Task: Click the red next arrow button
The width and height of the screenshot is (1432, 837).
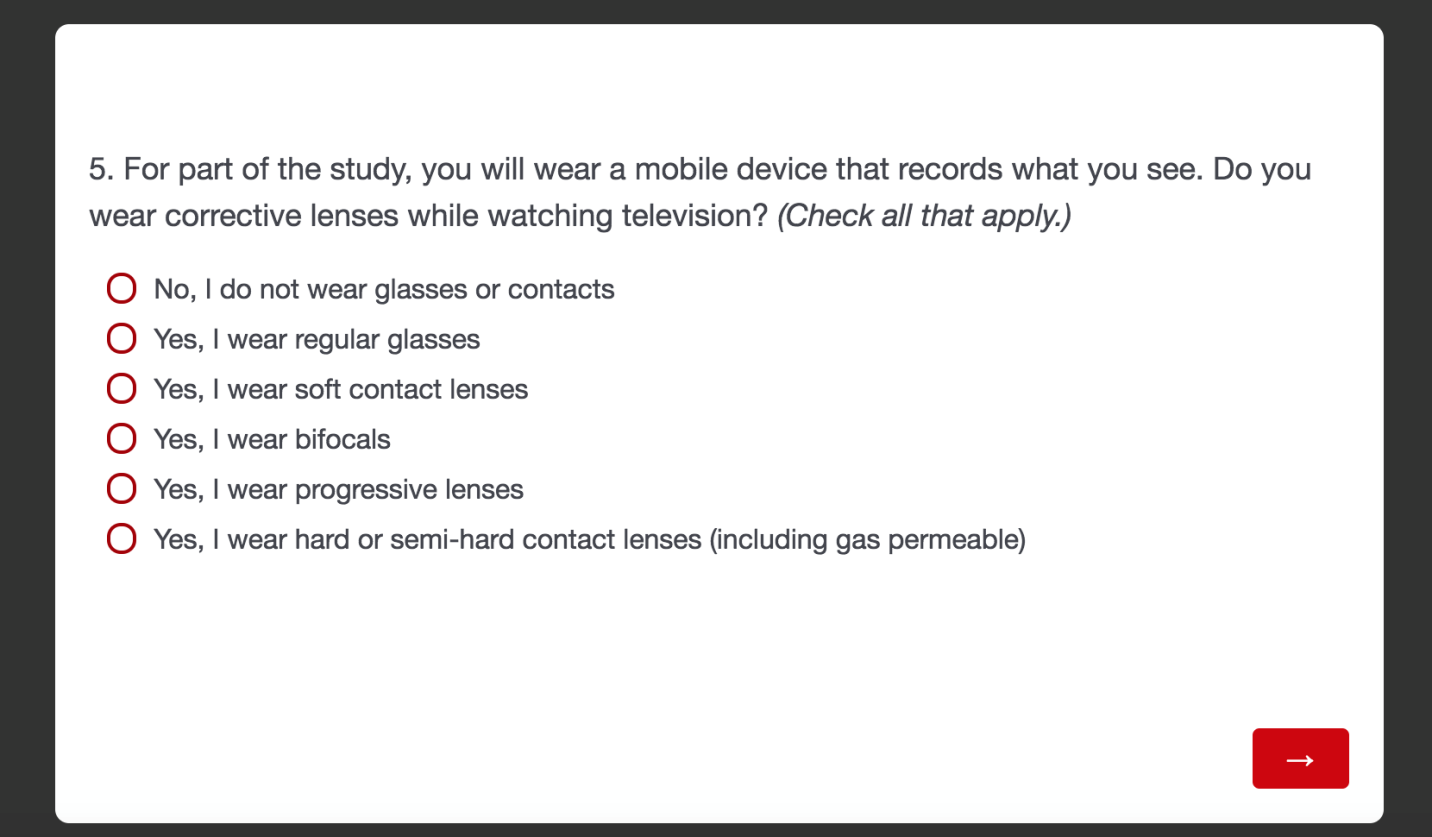Action: click(1300, 758)
